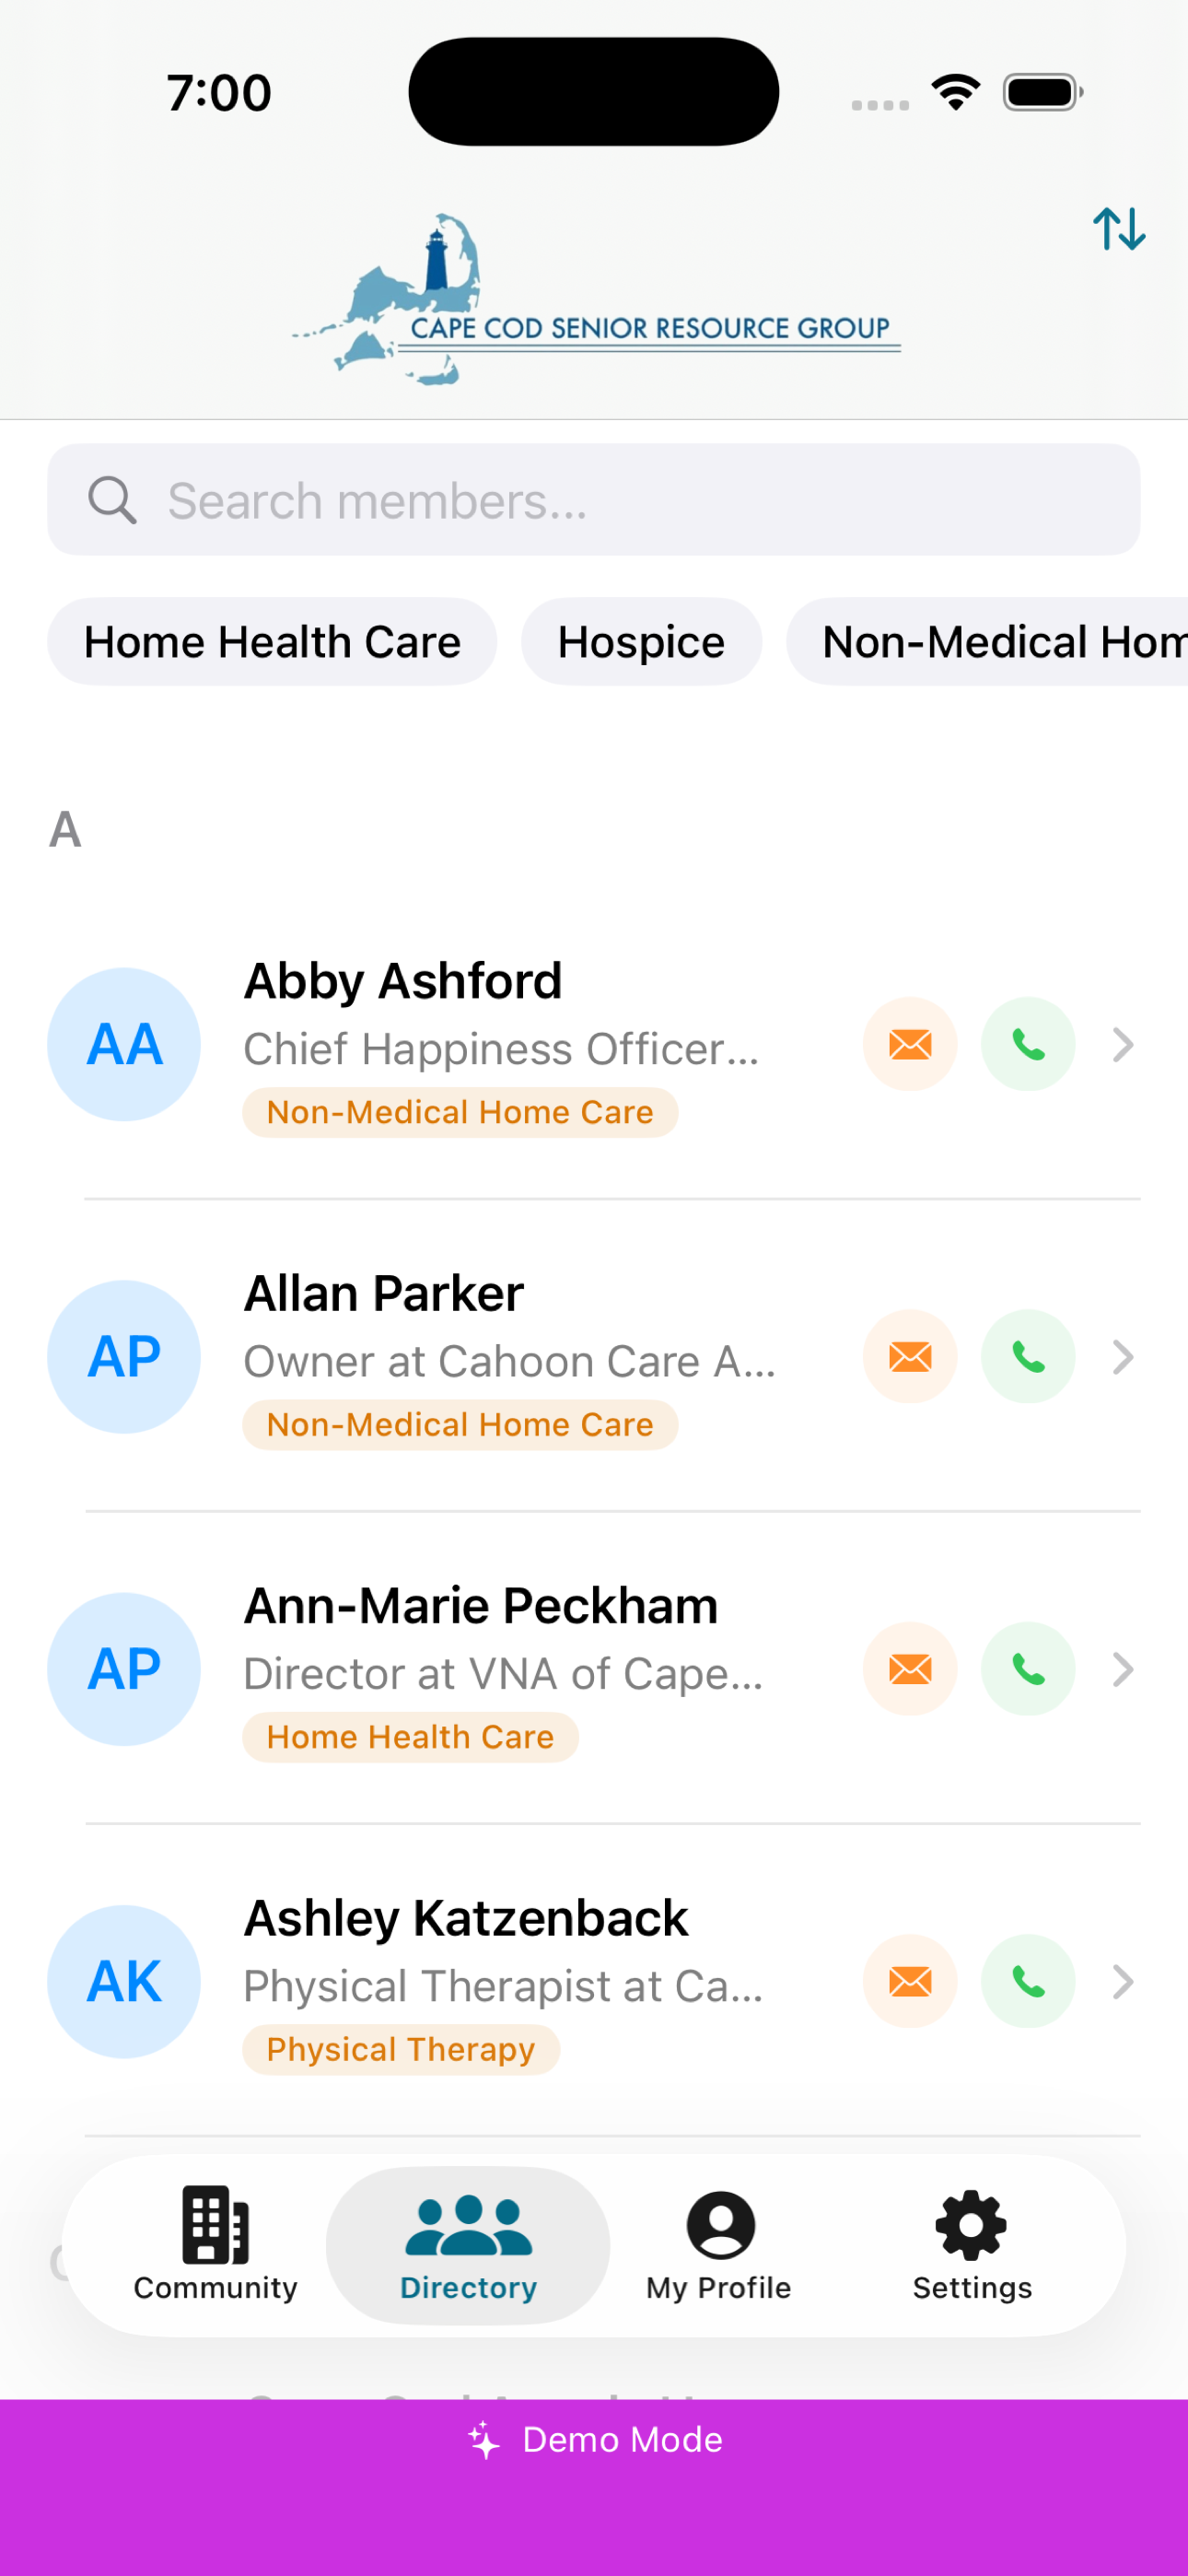Open Ann-Marie Peckham's detail chevron
The image size is (1188, 2576).
[1122, 1668]
